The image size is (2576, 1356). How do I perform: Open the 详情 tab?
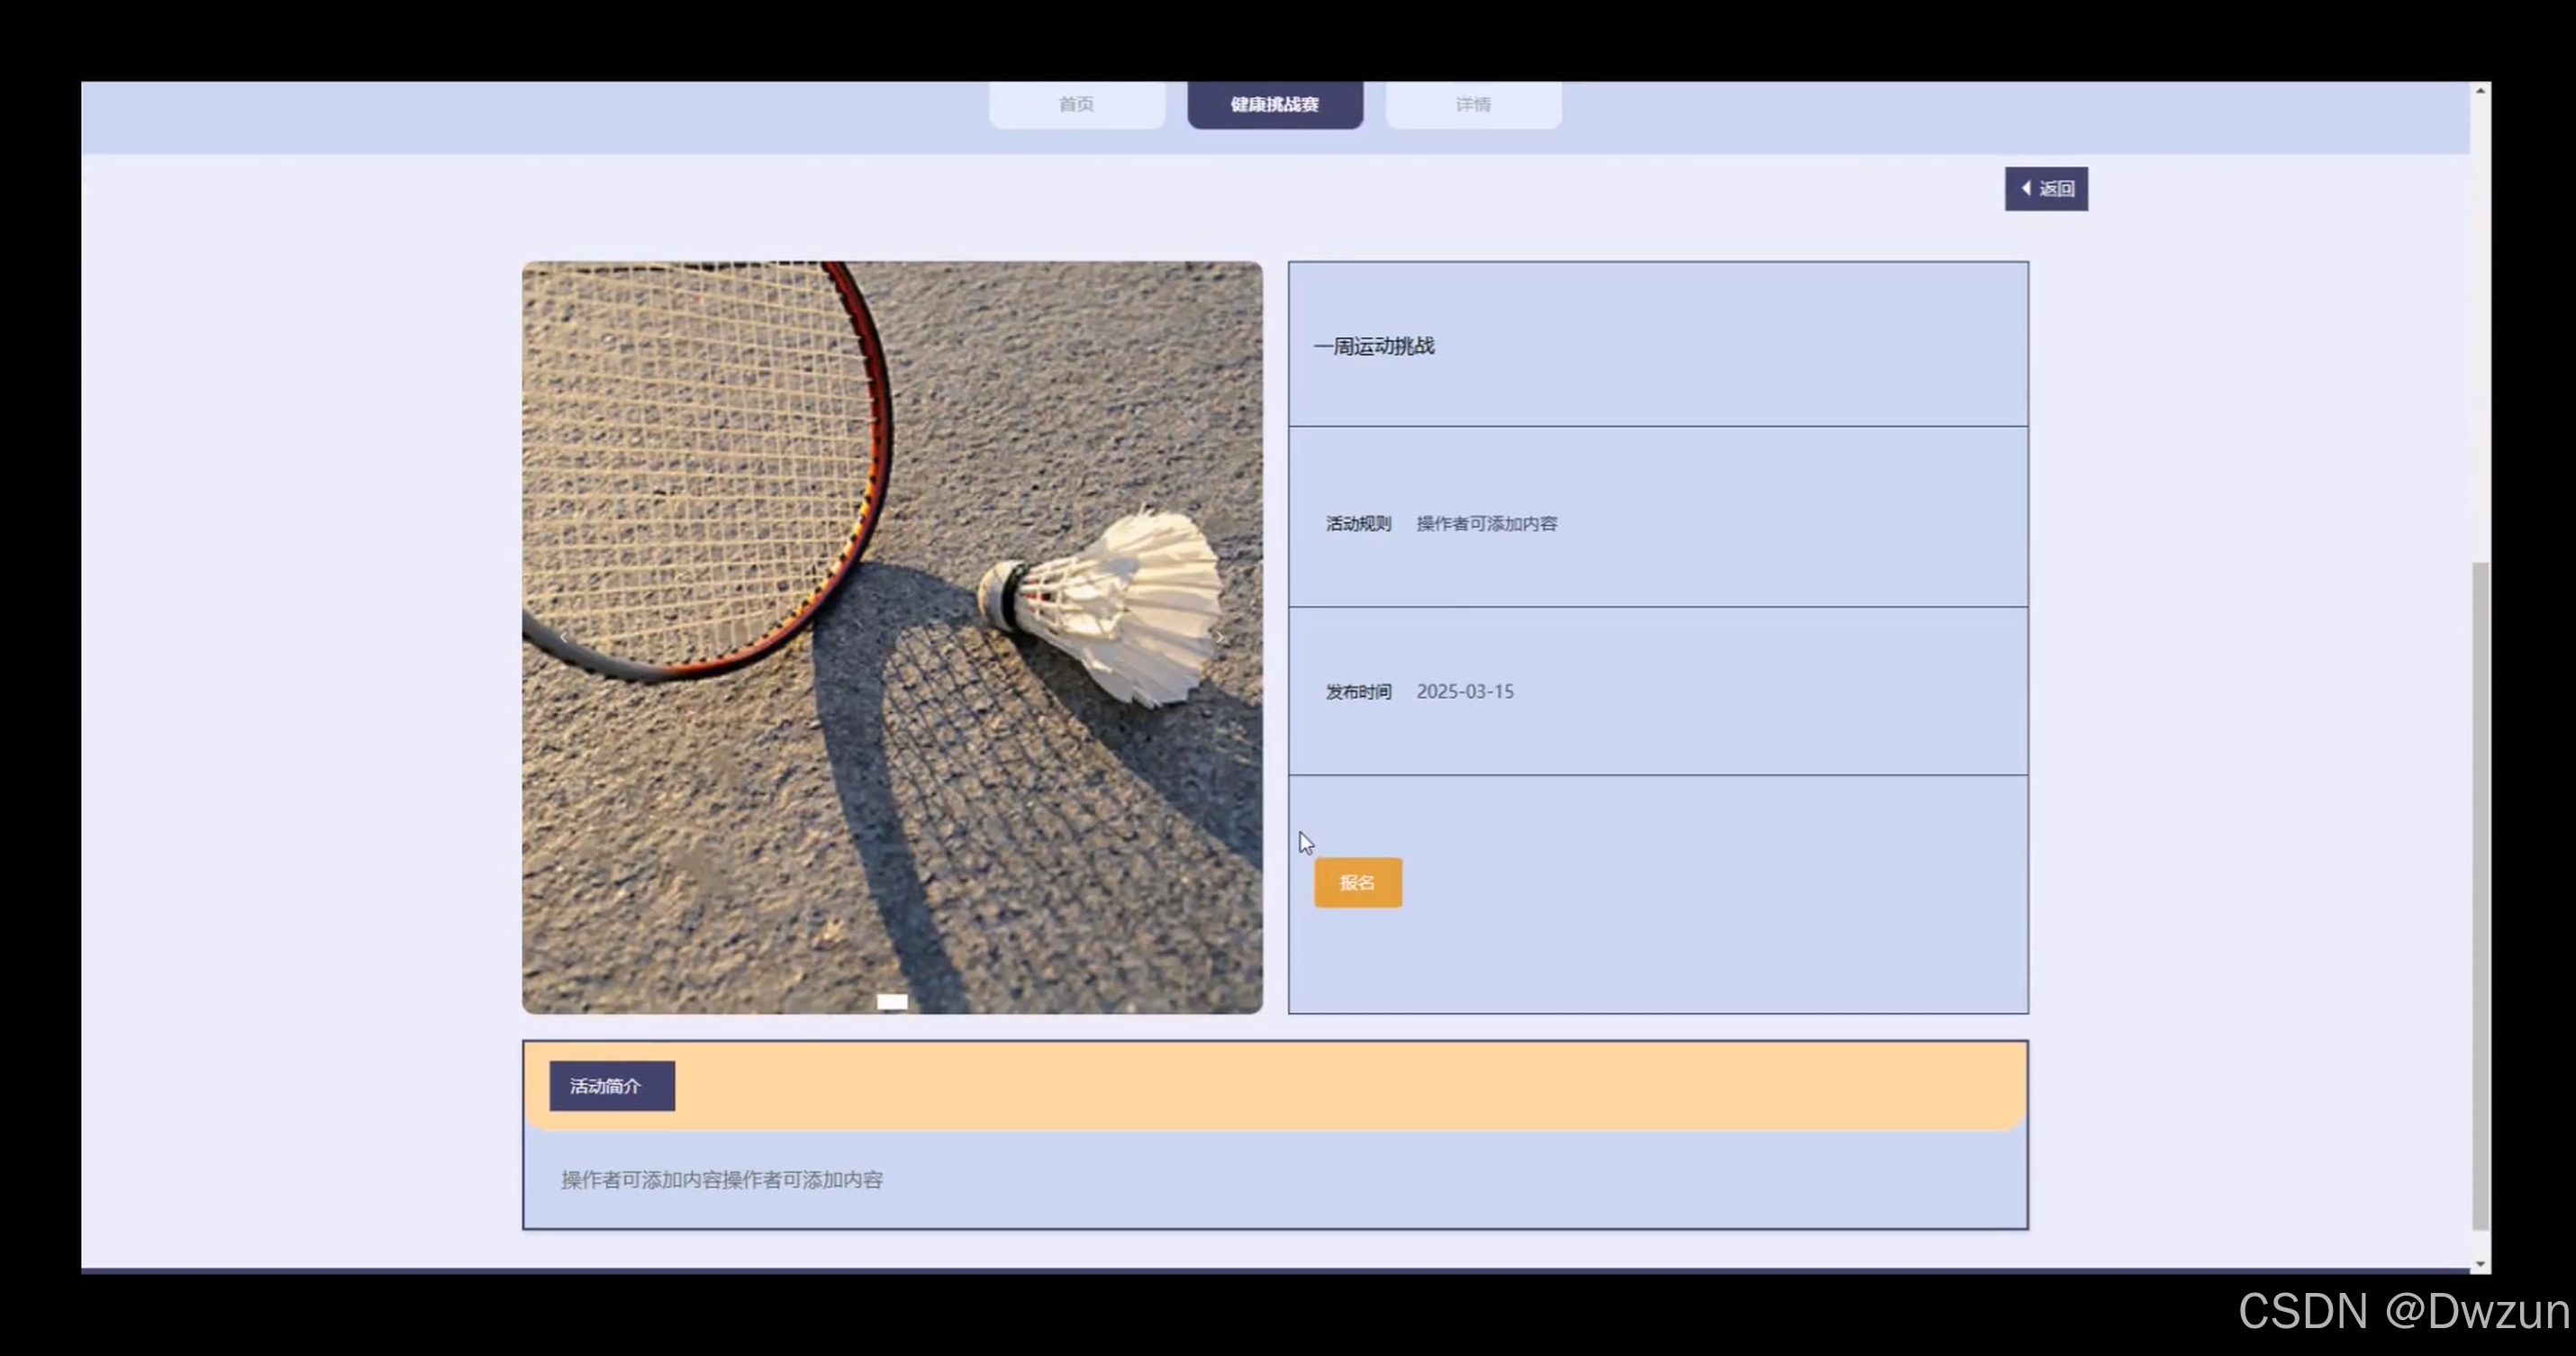1472,104
